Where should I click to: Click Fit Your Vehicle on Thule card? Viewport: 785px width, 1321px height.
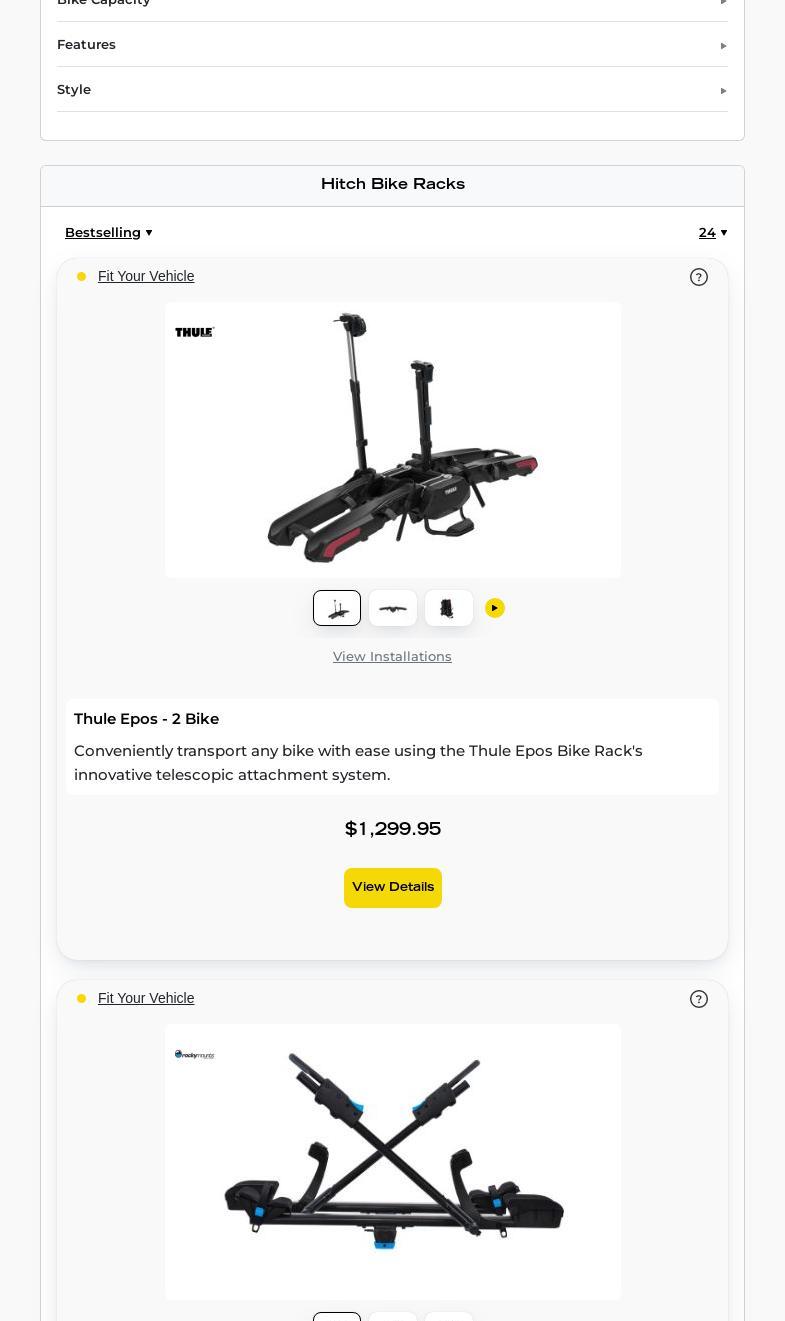coord(146,276)
